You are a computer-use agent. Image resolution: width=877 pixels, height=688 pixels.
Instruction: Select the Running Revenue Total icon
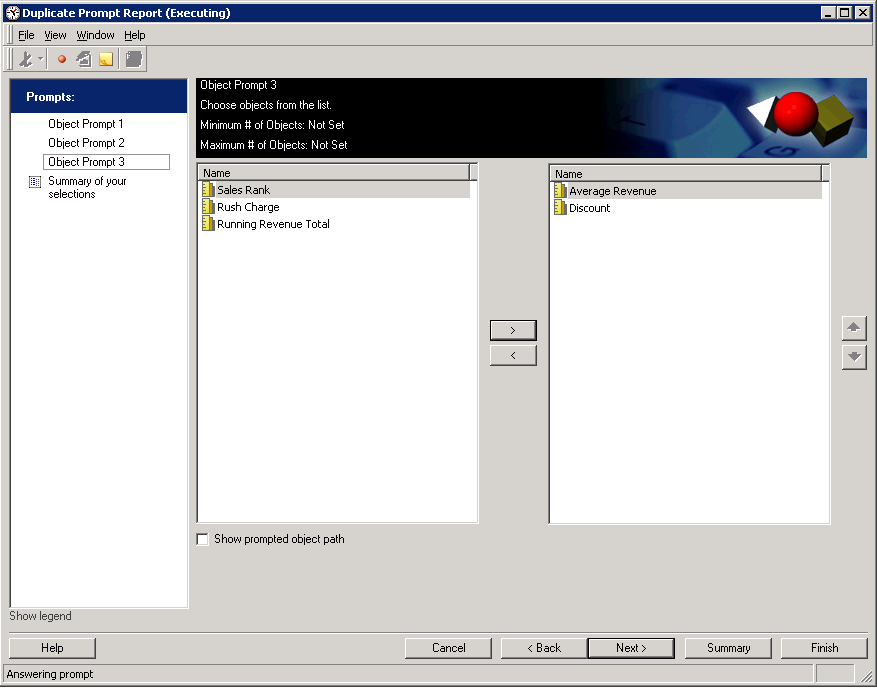point(208,224)
